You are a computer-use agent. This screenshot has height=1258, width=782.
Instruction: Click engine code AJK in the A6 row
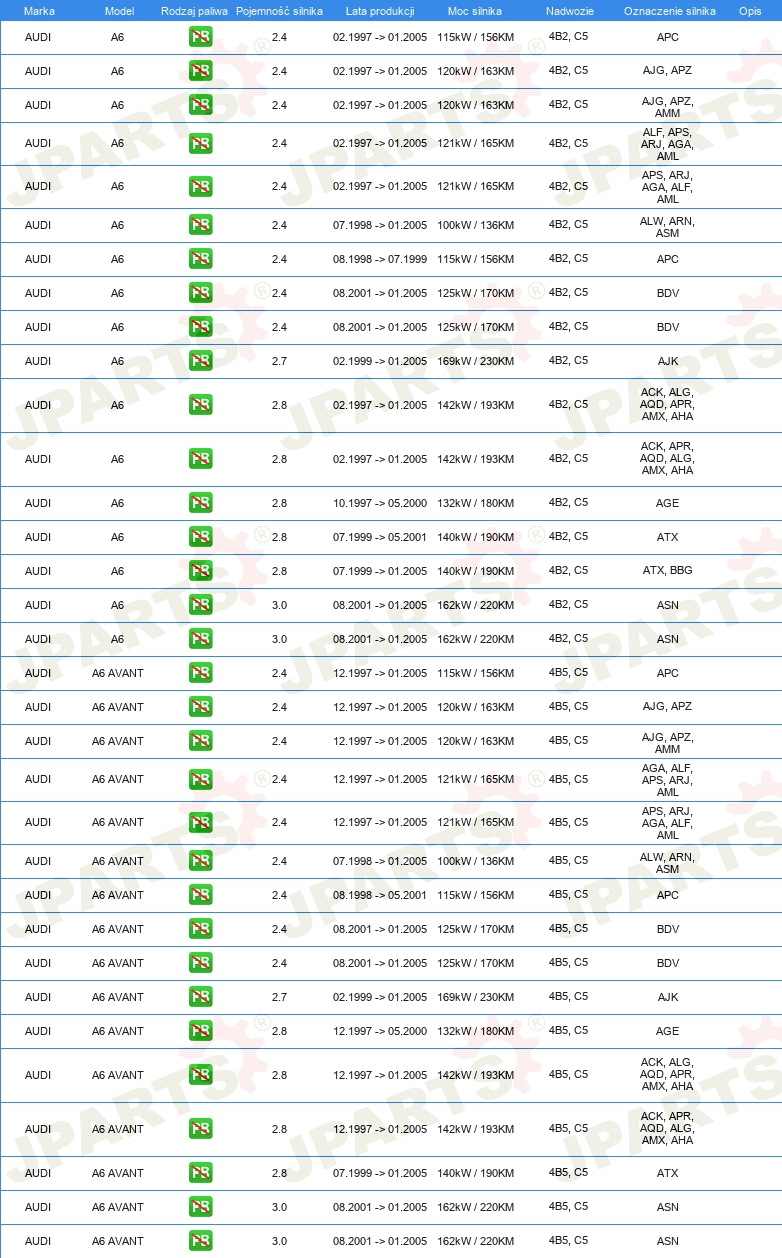pos(668,361)
